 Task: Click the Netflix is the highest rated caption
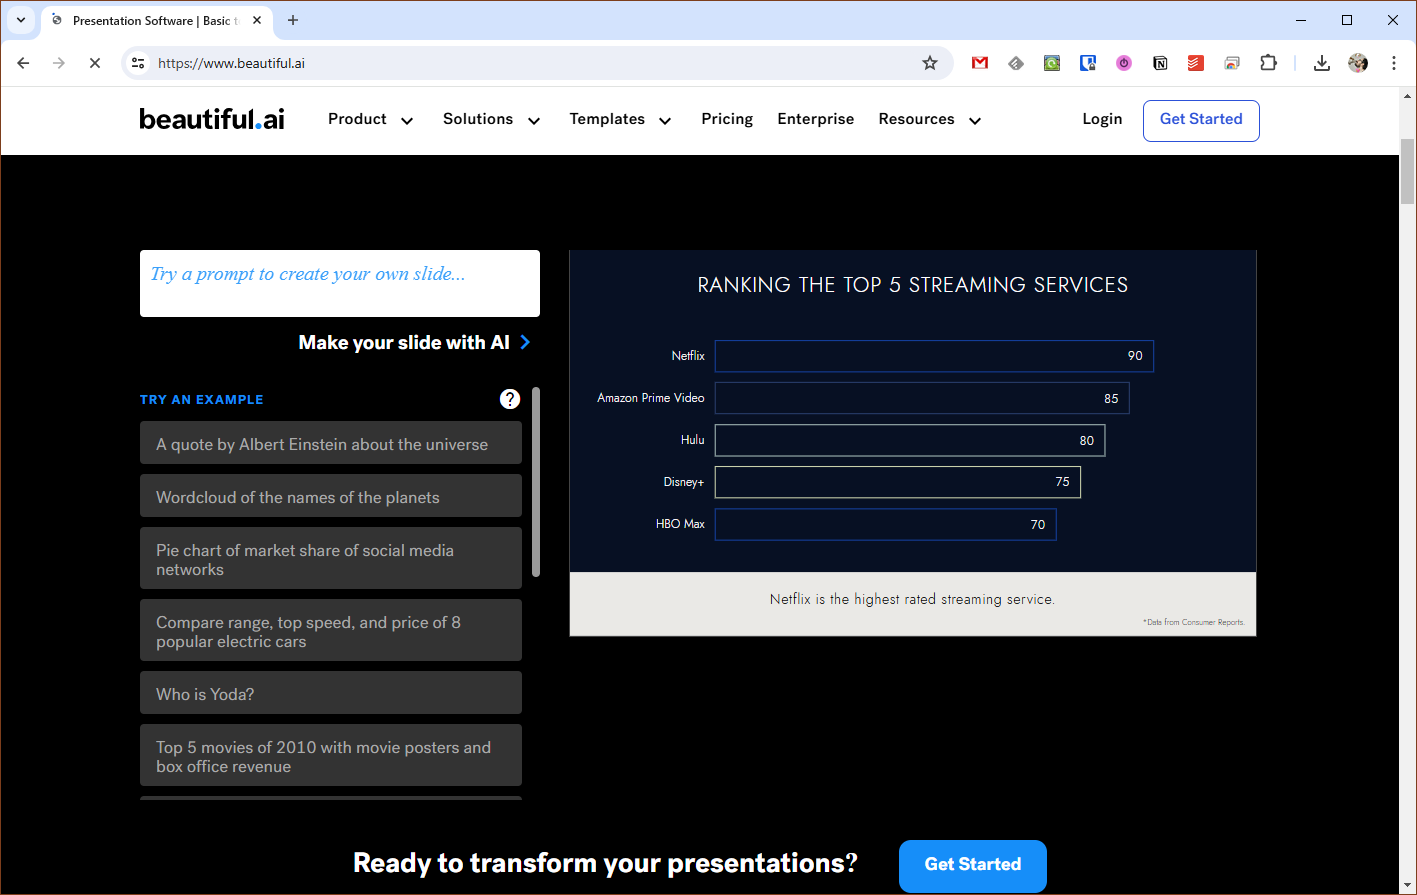point(912,599)
